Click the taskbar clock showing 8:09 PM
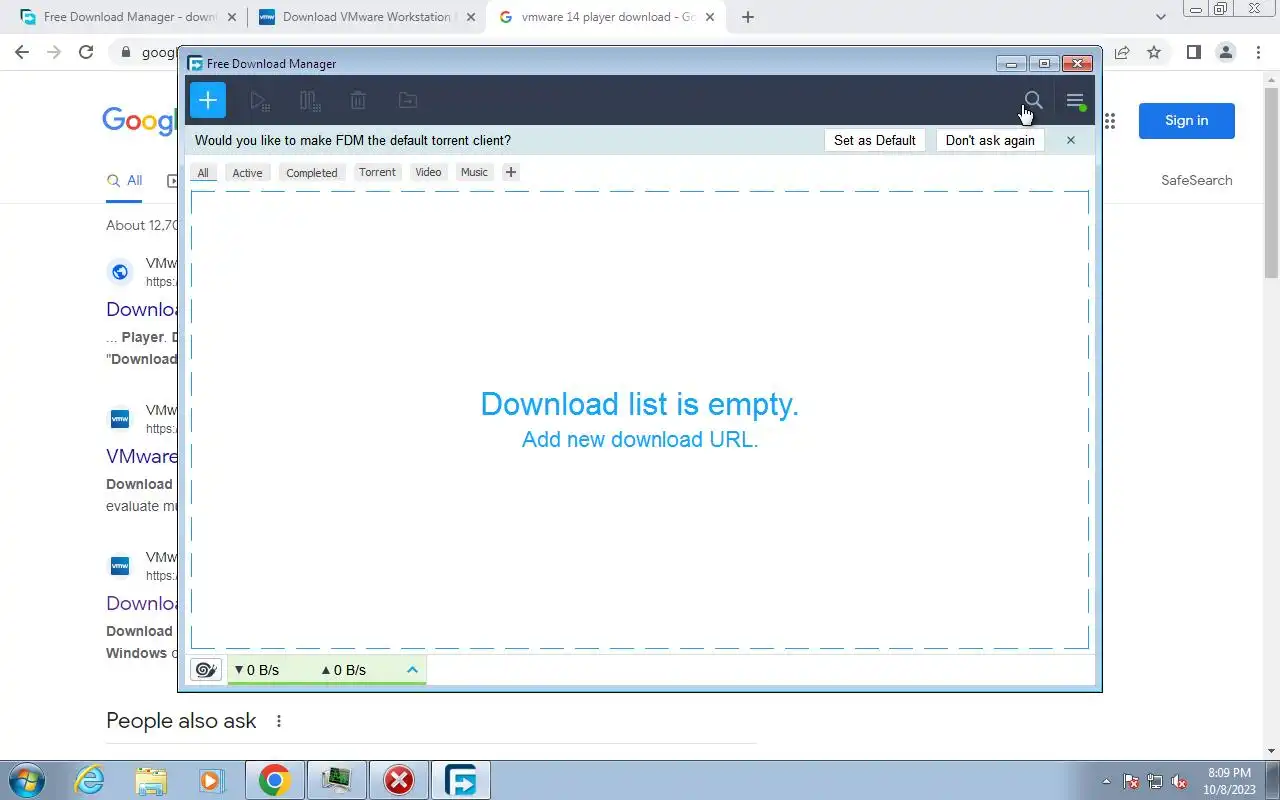1280x800 pixels. tap(1230, 780)
